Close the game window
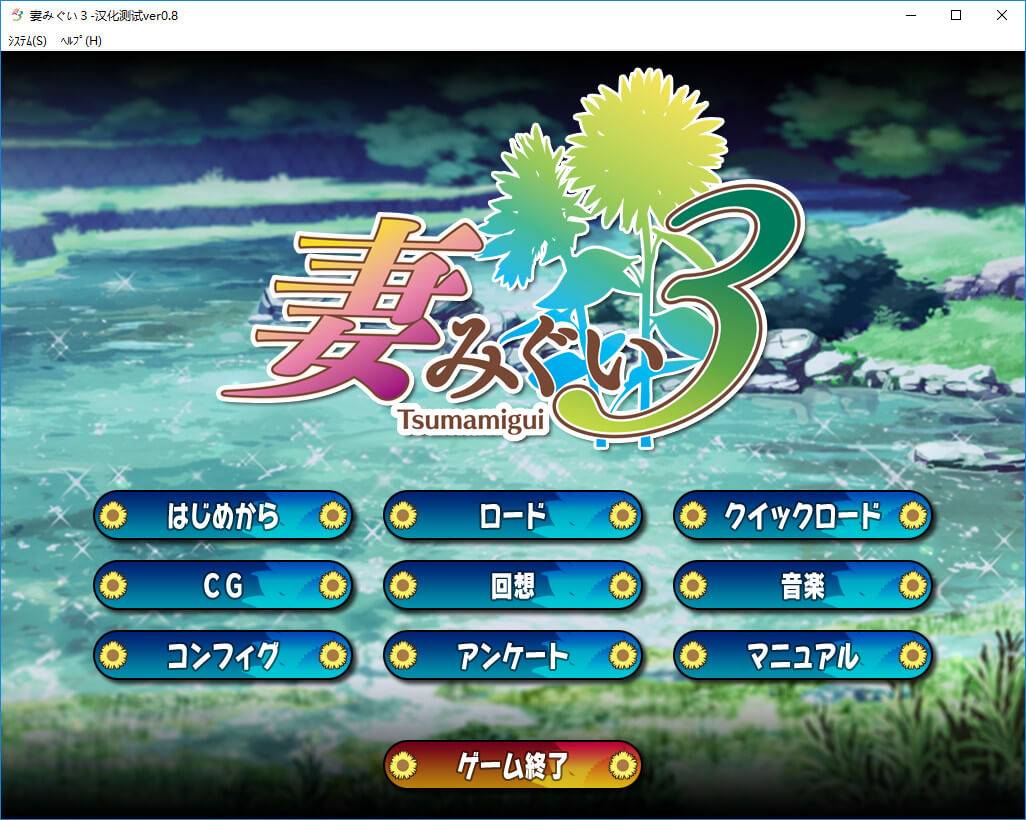This screenshot has height=820, width=1026. coord(1002,16)
